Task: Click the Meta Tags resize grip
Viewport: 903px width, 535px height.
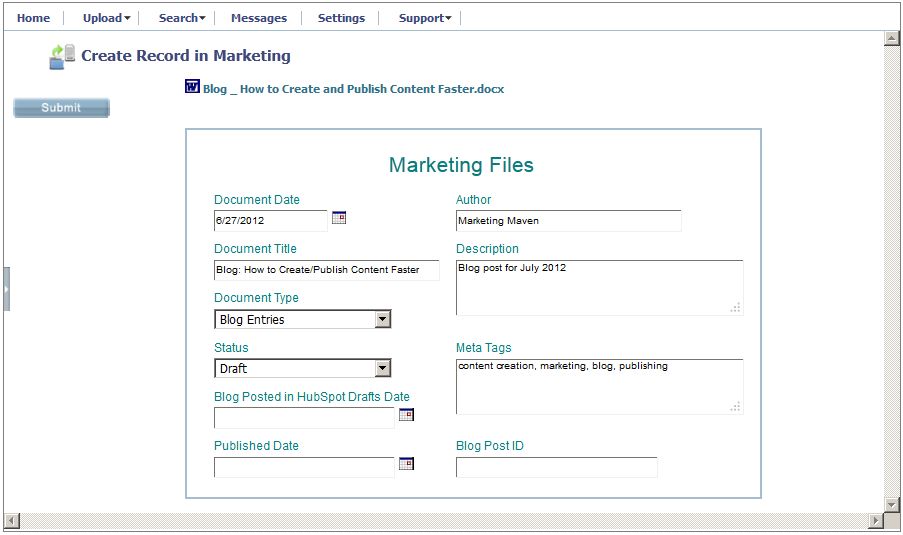Action: [x=735, y=407]
